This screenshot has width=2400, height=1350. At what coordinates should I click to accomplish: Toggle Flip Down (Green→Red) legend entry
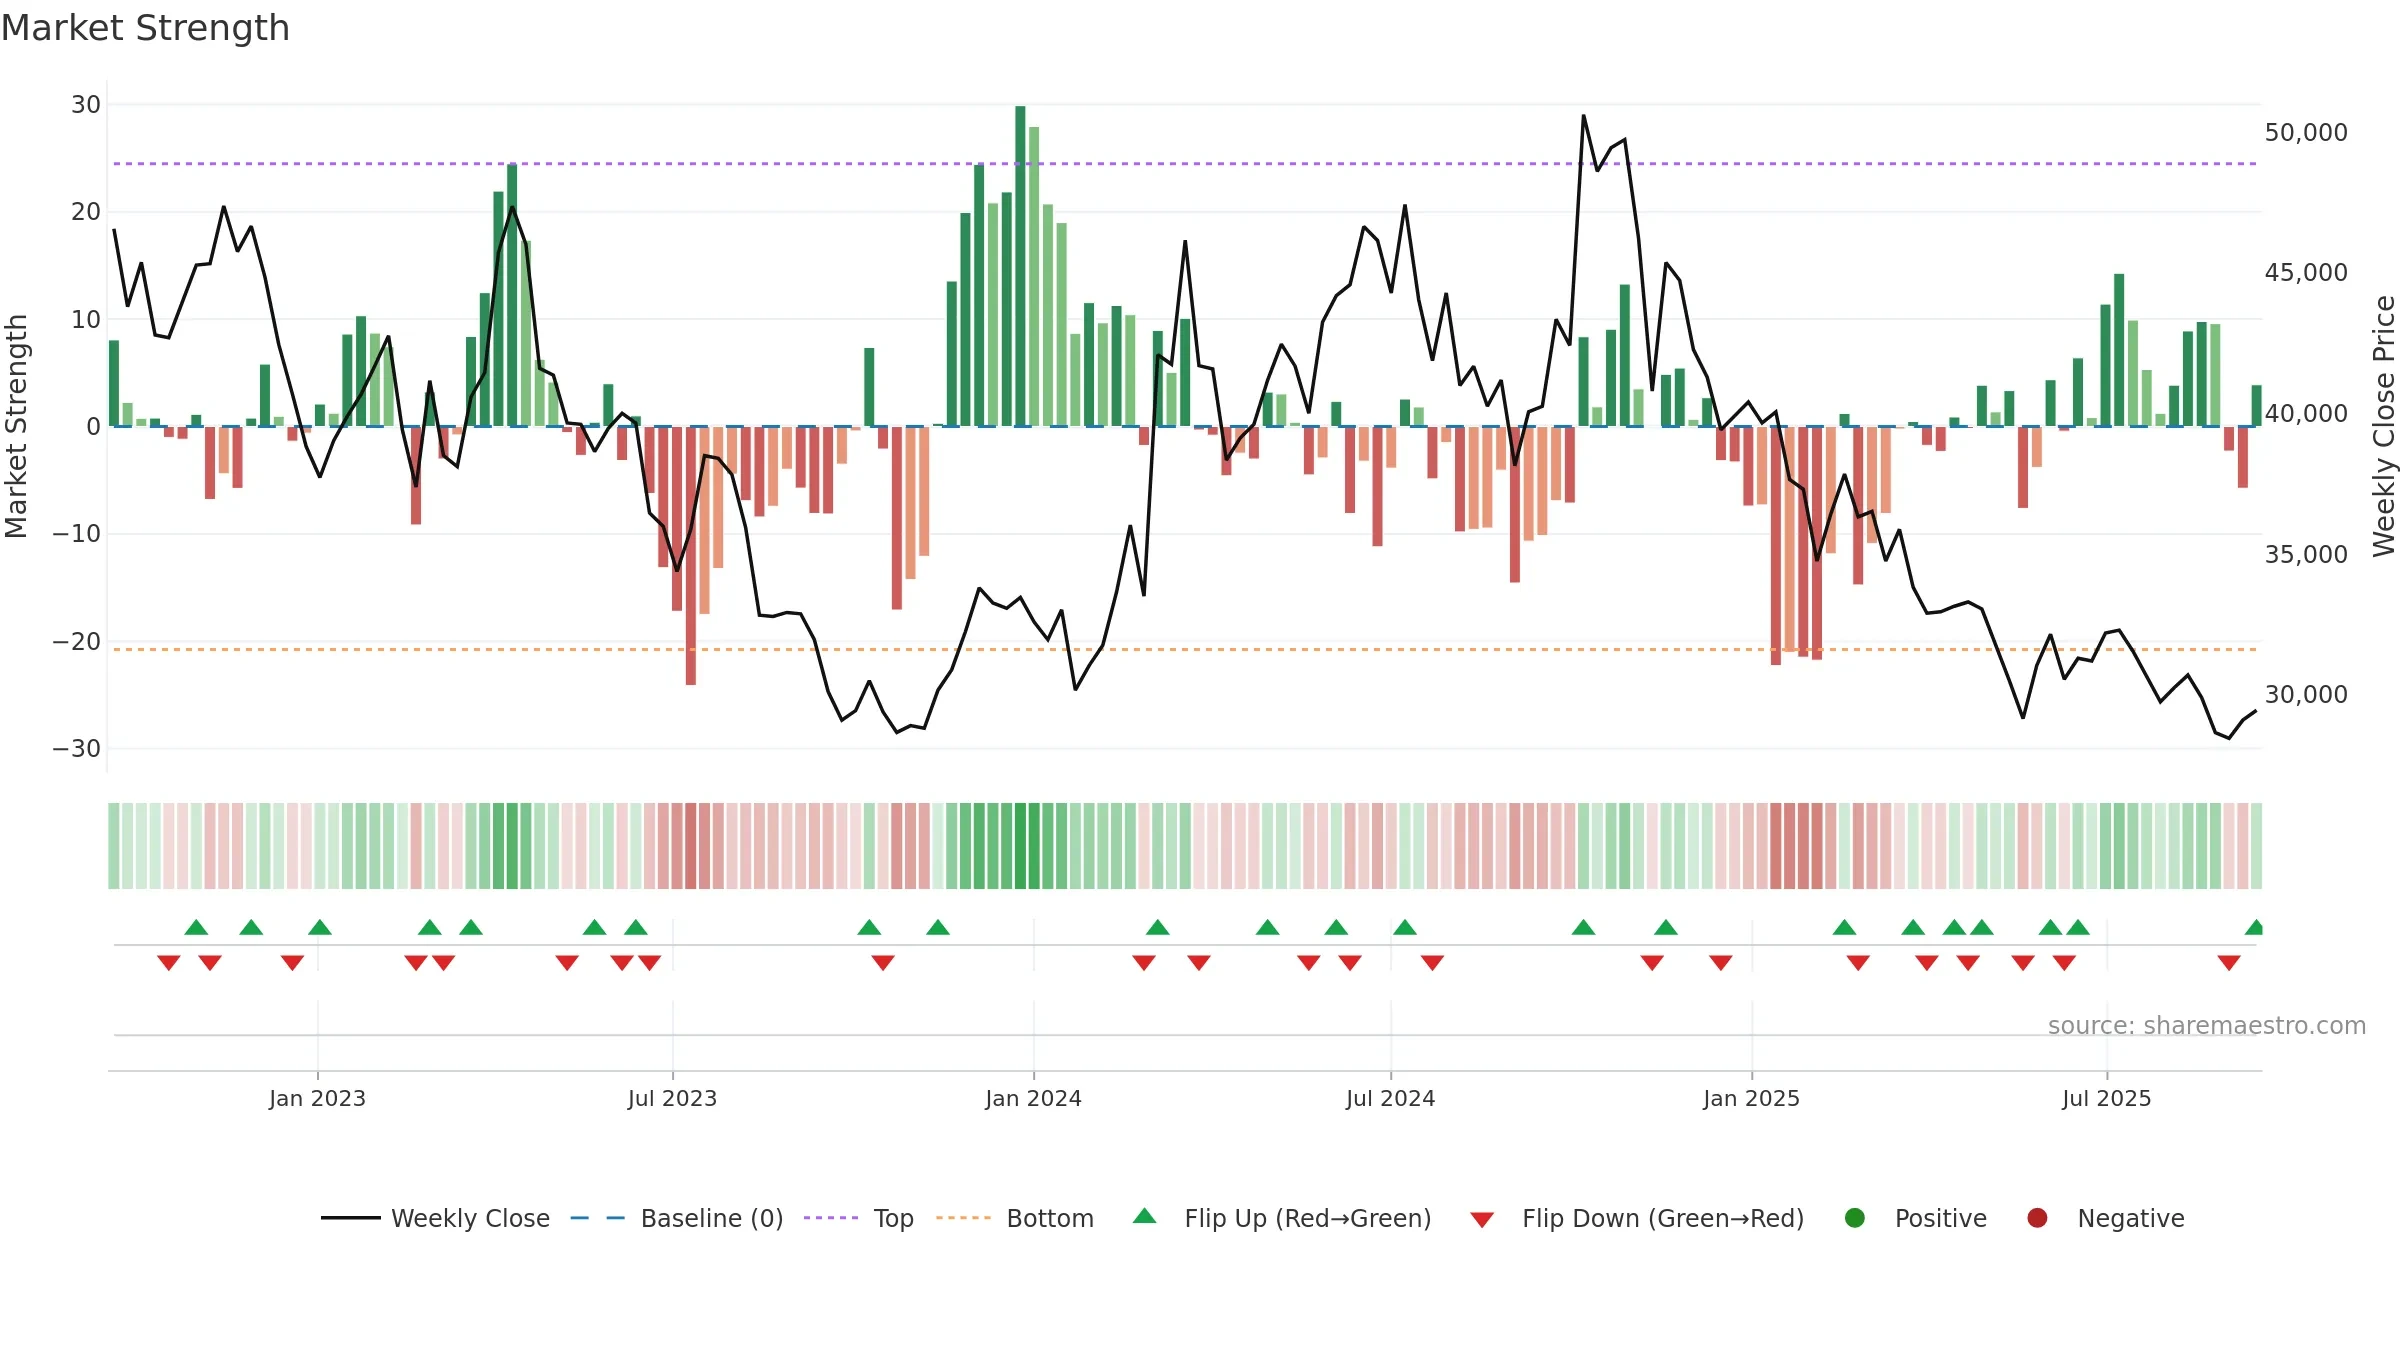[x=1637, y=1218]
